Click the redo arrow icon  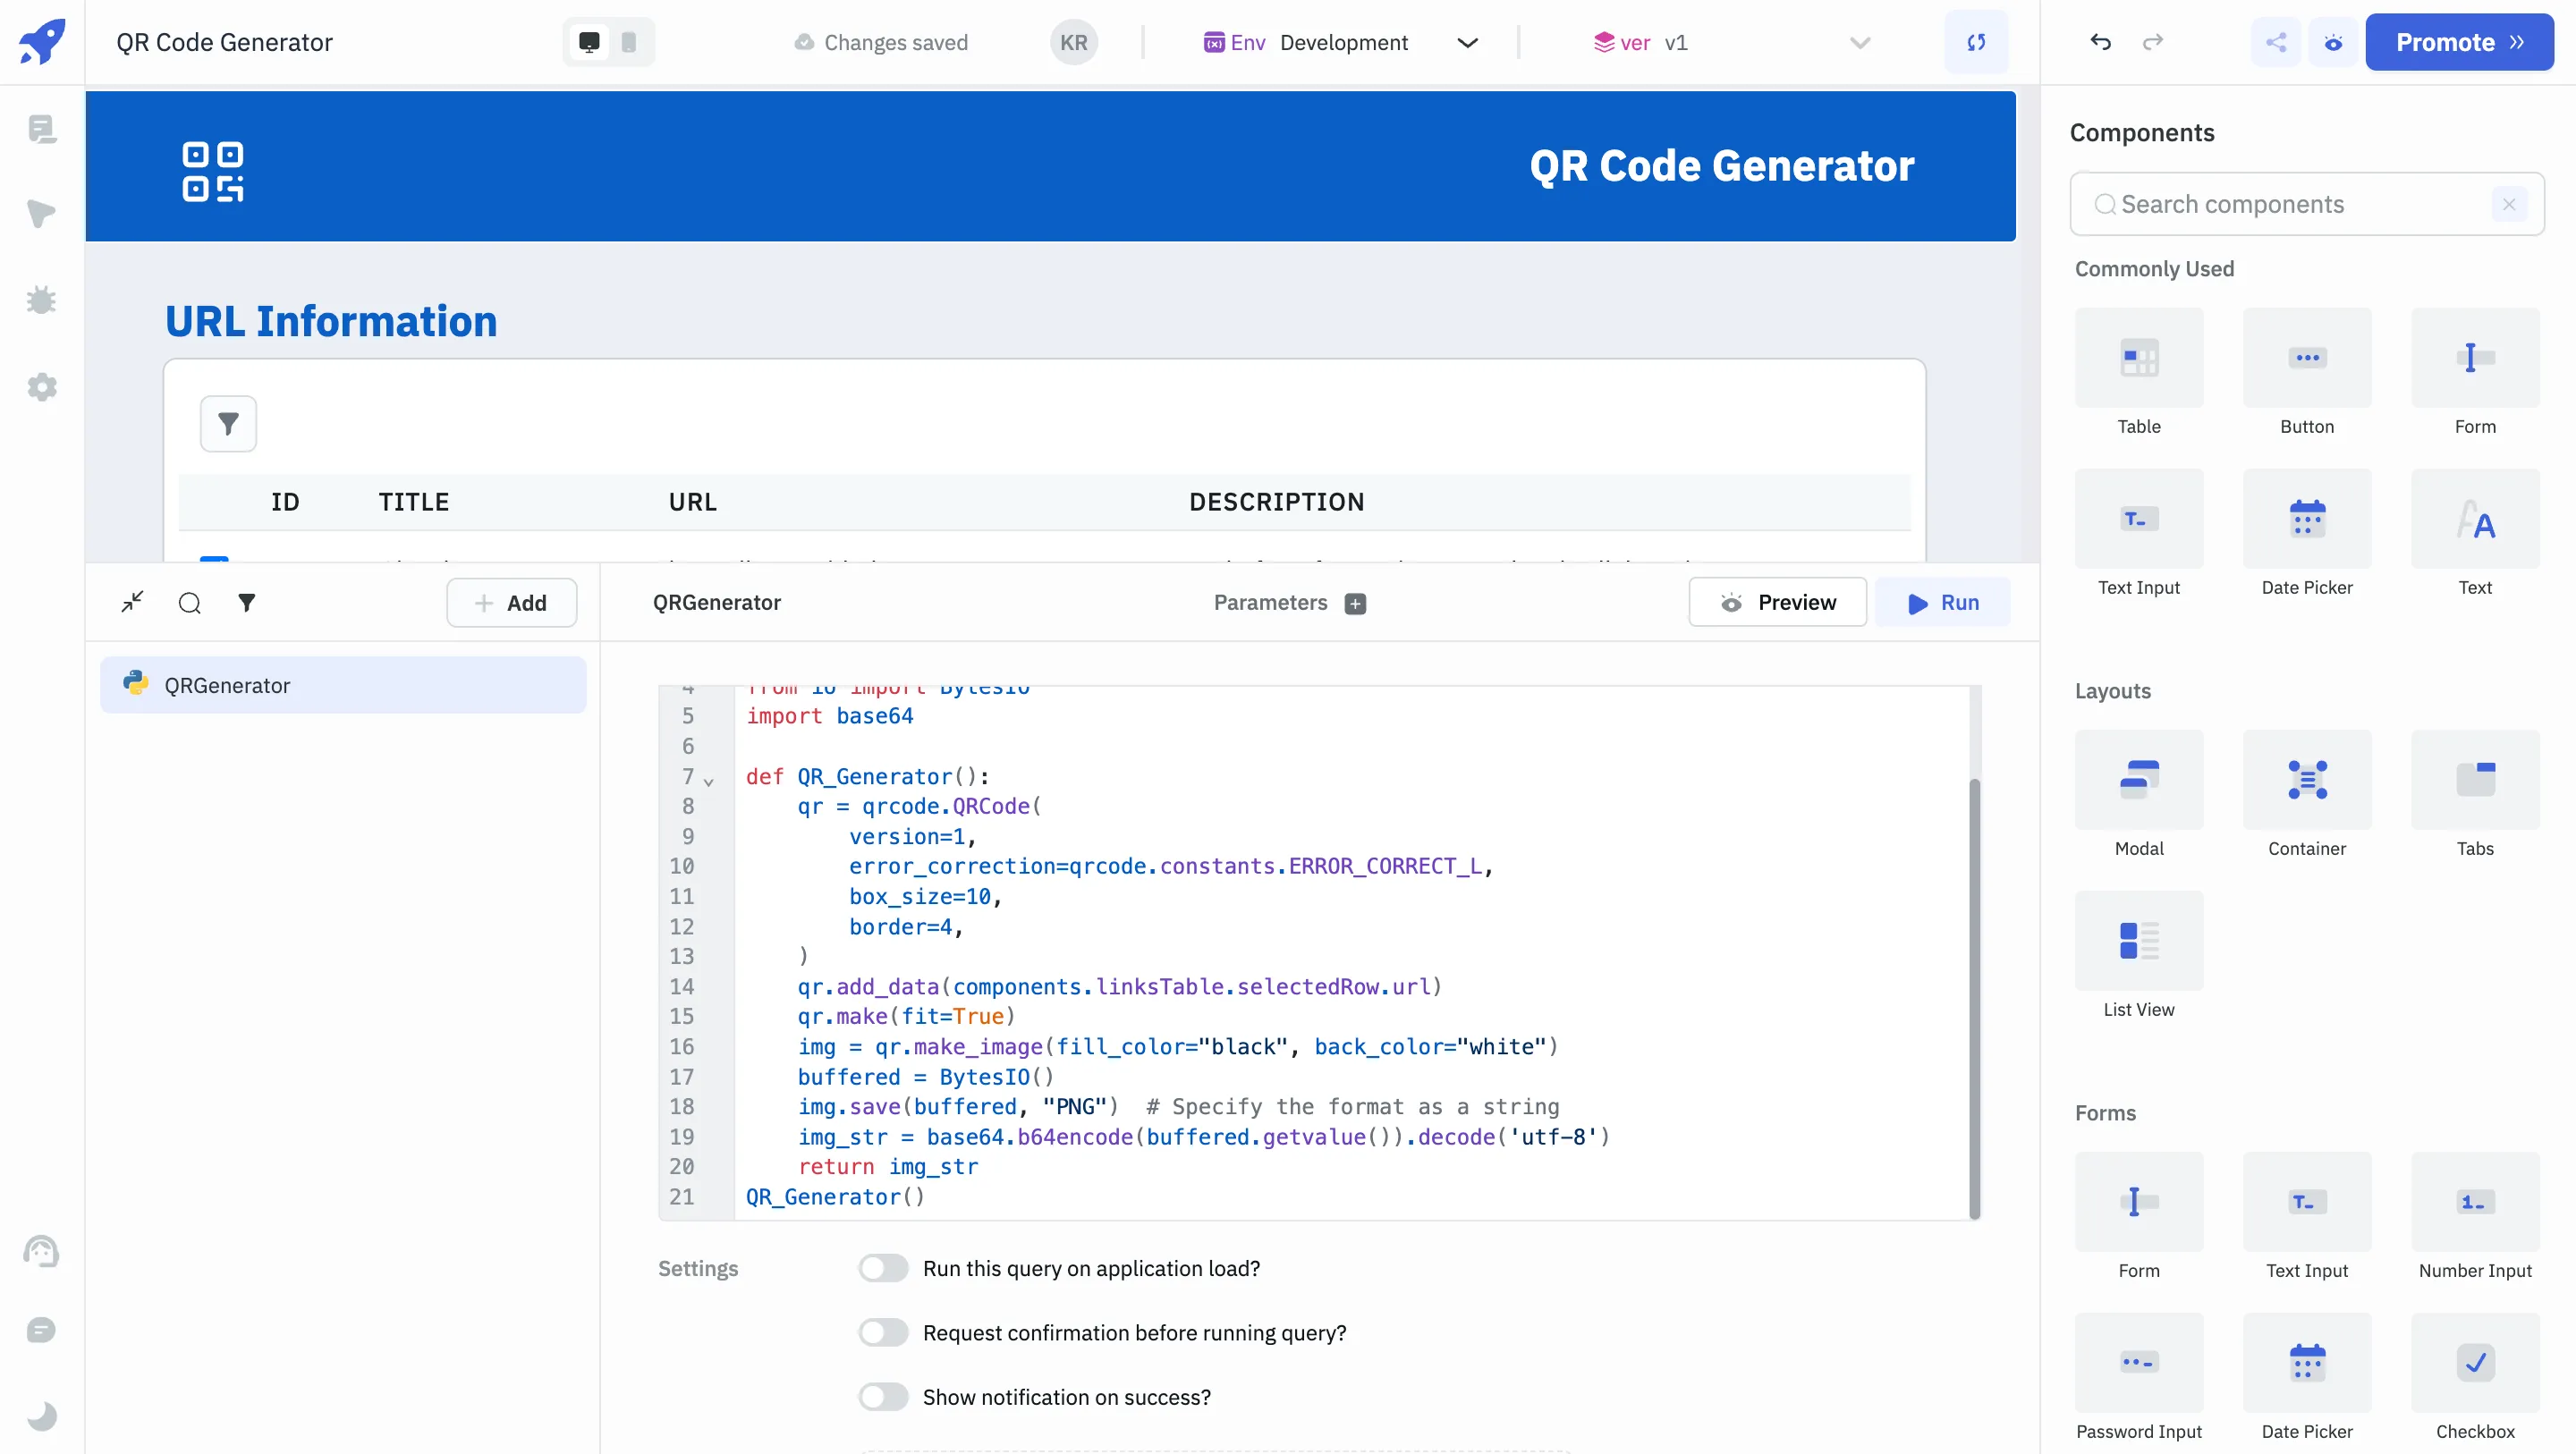(x=2152, y=42)
